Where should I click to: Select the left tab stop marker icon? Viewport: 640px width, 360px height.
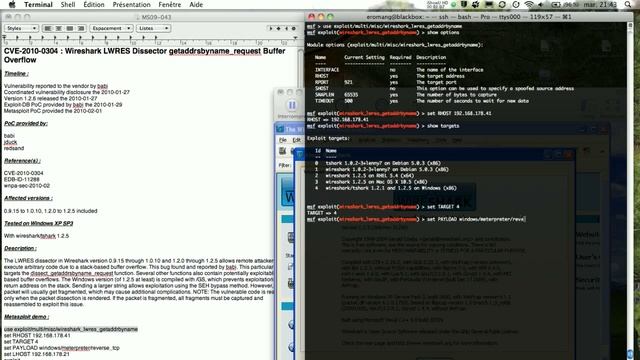tap(271, 28)
